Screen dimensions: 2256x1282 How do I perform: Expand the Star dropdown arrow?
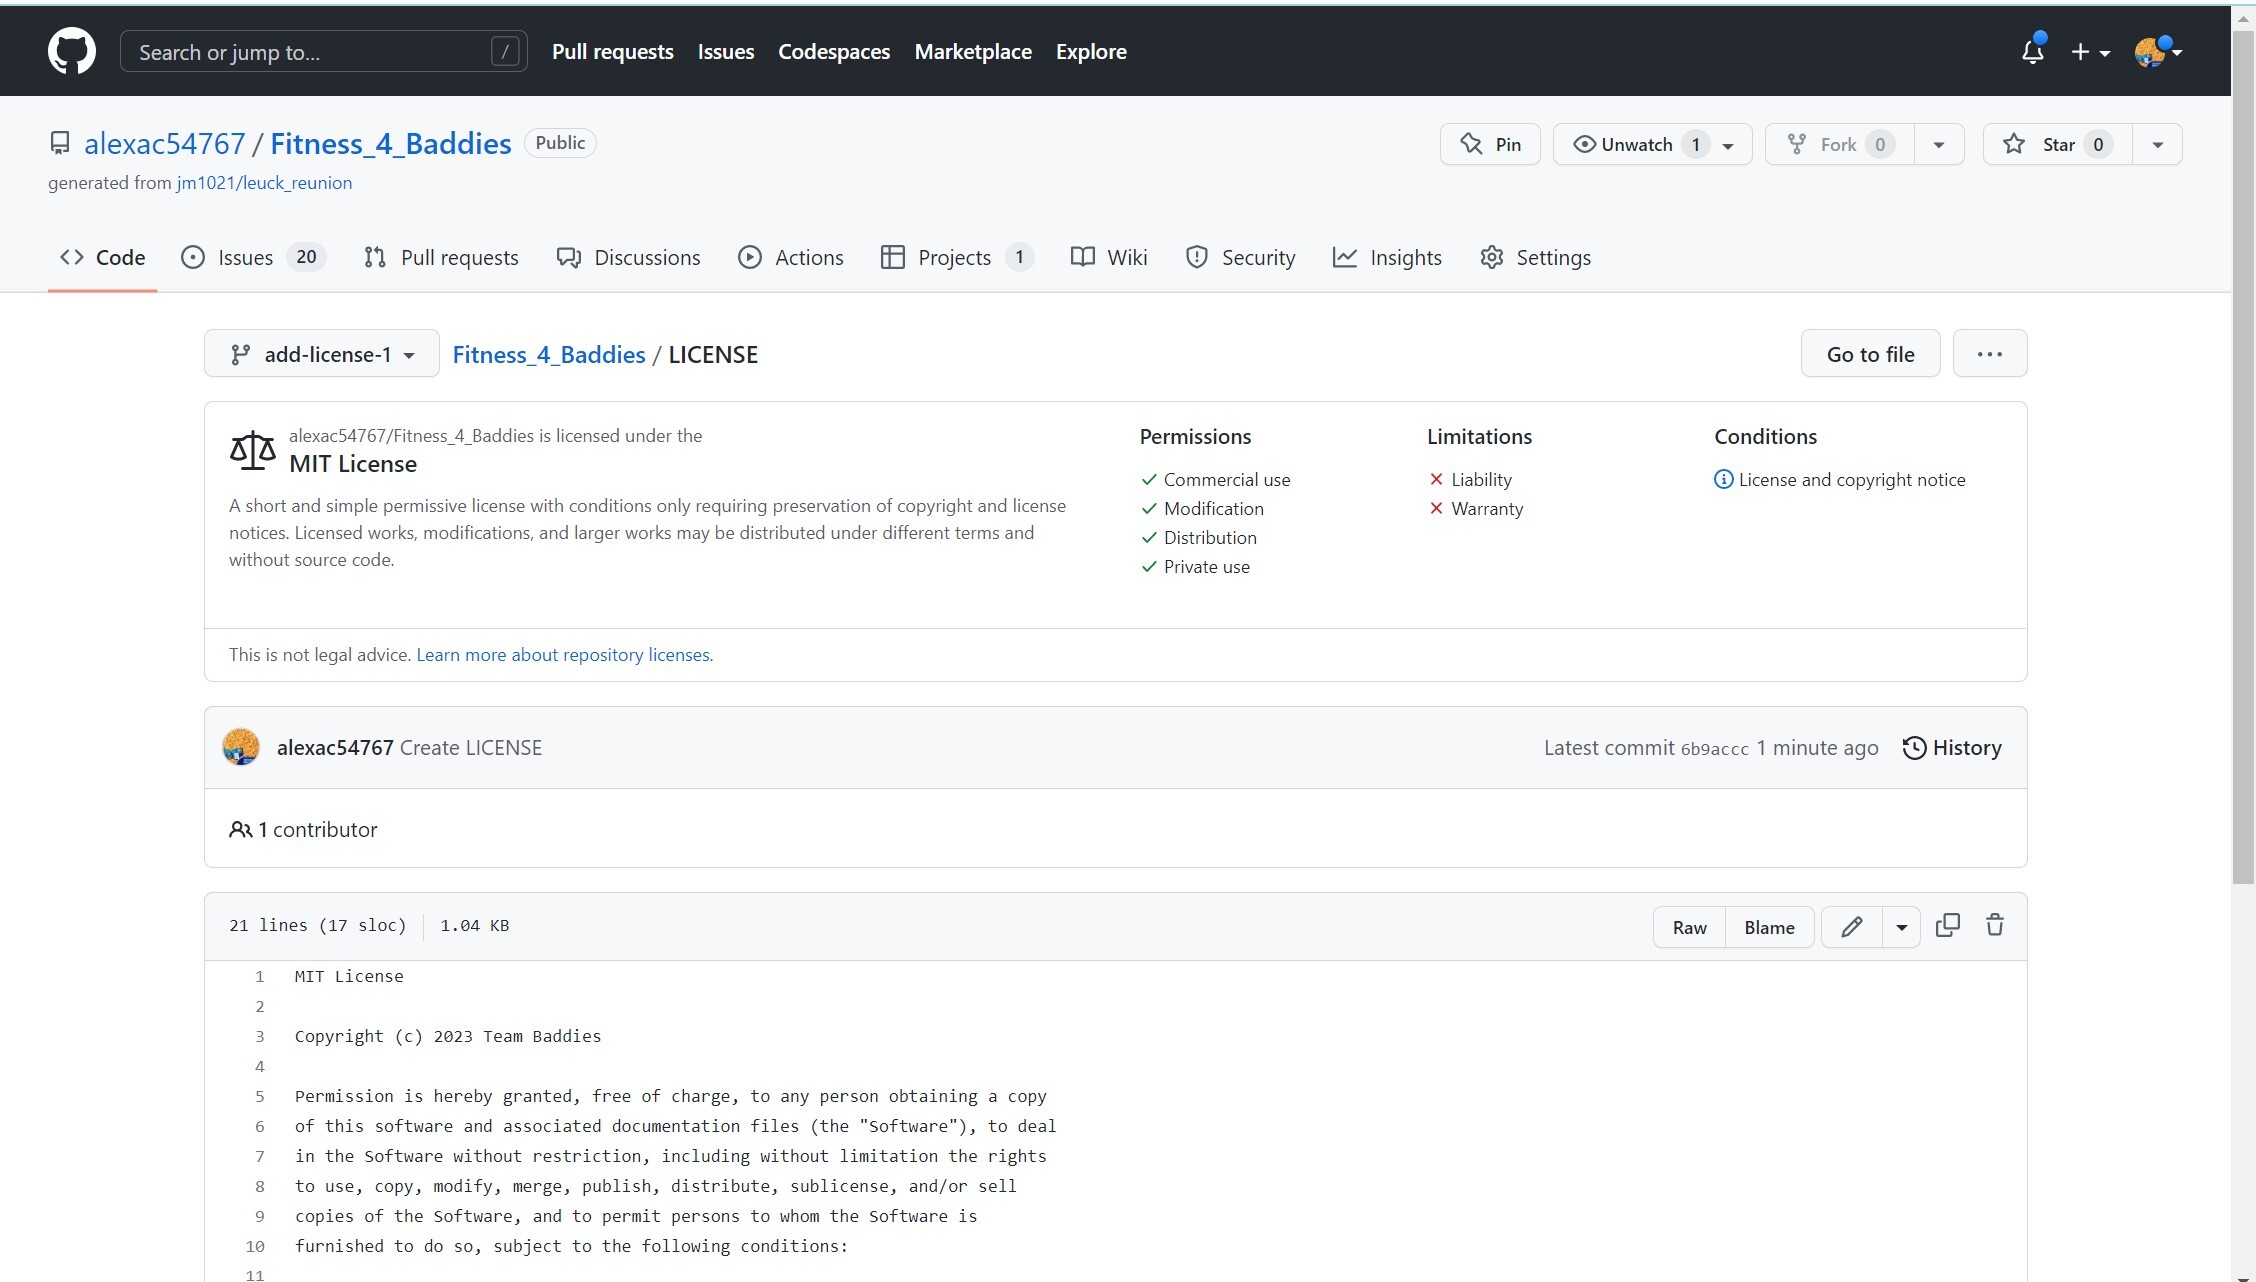click(2155, 143)
